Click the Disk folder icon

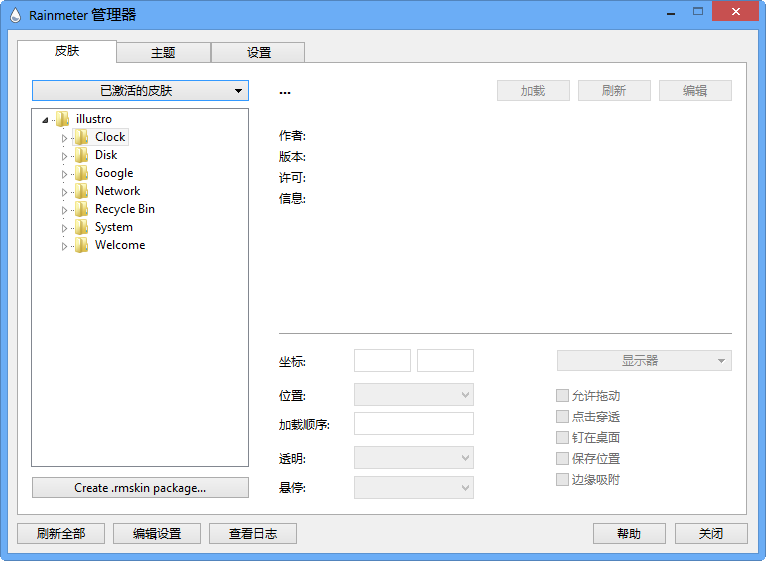[x=82, y=155]
